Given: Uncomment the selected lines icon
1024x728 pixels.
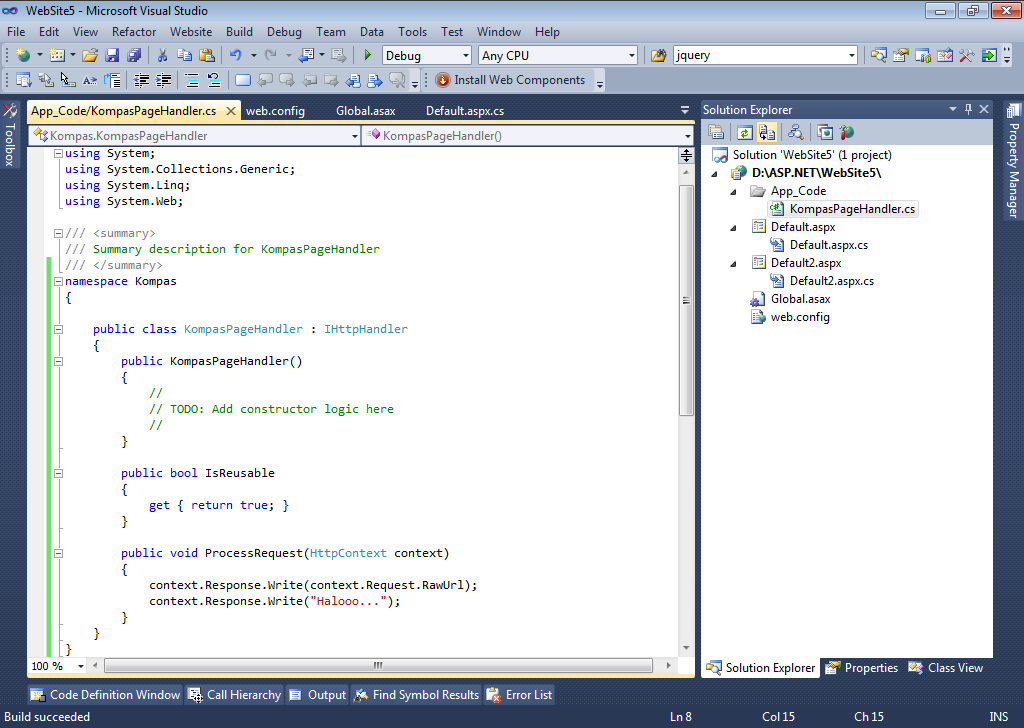Looking at the screenshot, I should [x=214, y=80].
